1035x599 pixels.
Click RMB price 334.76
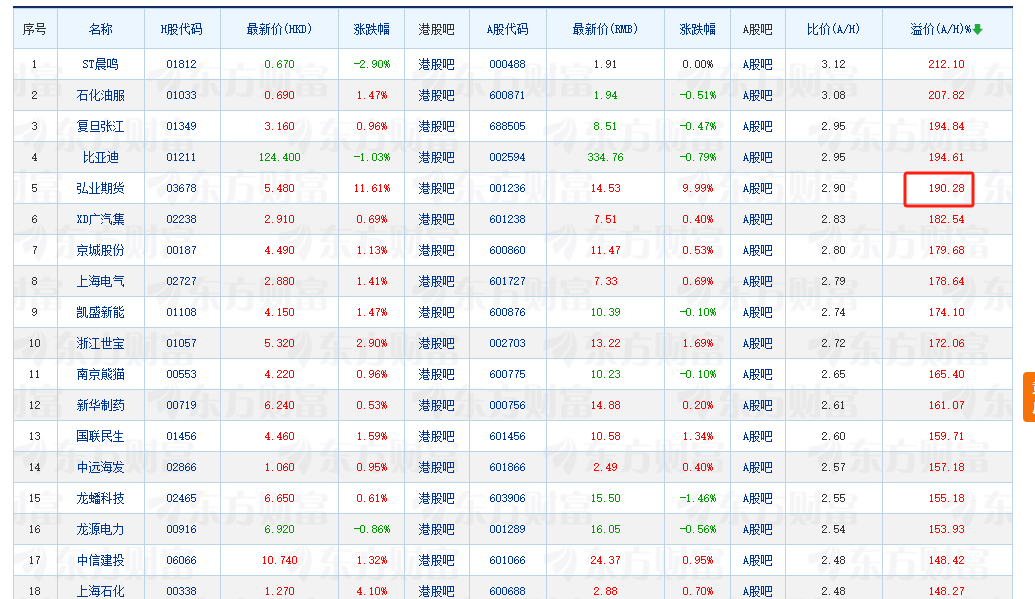click(605, 157)
